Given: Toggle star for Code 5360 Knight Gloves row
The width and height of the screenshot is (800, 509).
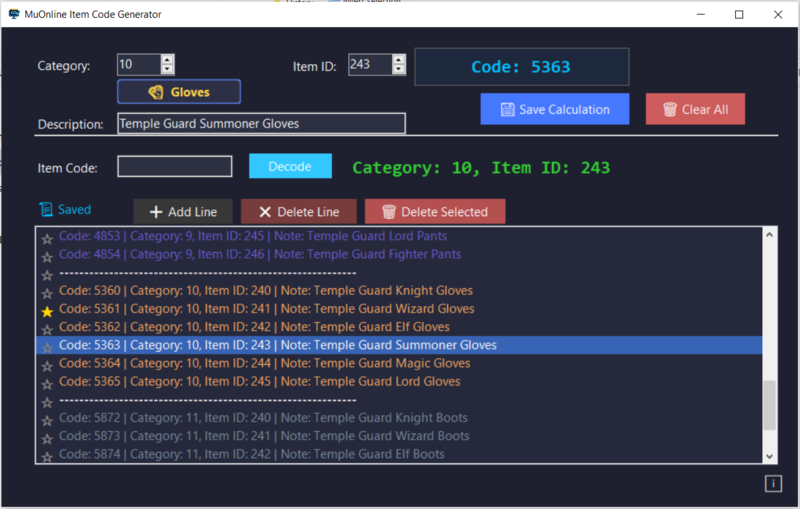Looking at the screenshot, I should pyautogui.click(x=47, y=293).
